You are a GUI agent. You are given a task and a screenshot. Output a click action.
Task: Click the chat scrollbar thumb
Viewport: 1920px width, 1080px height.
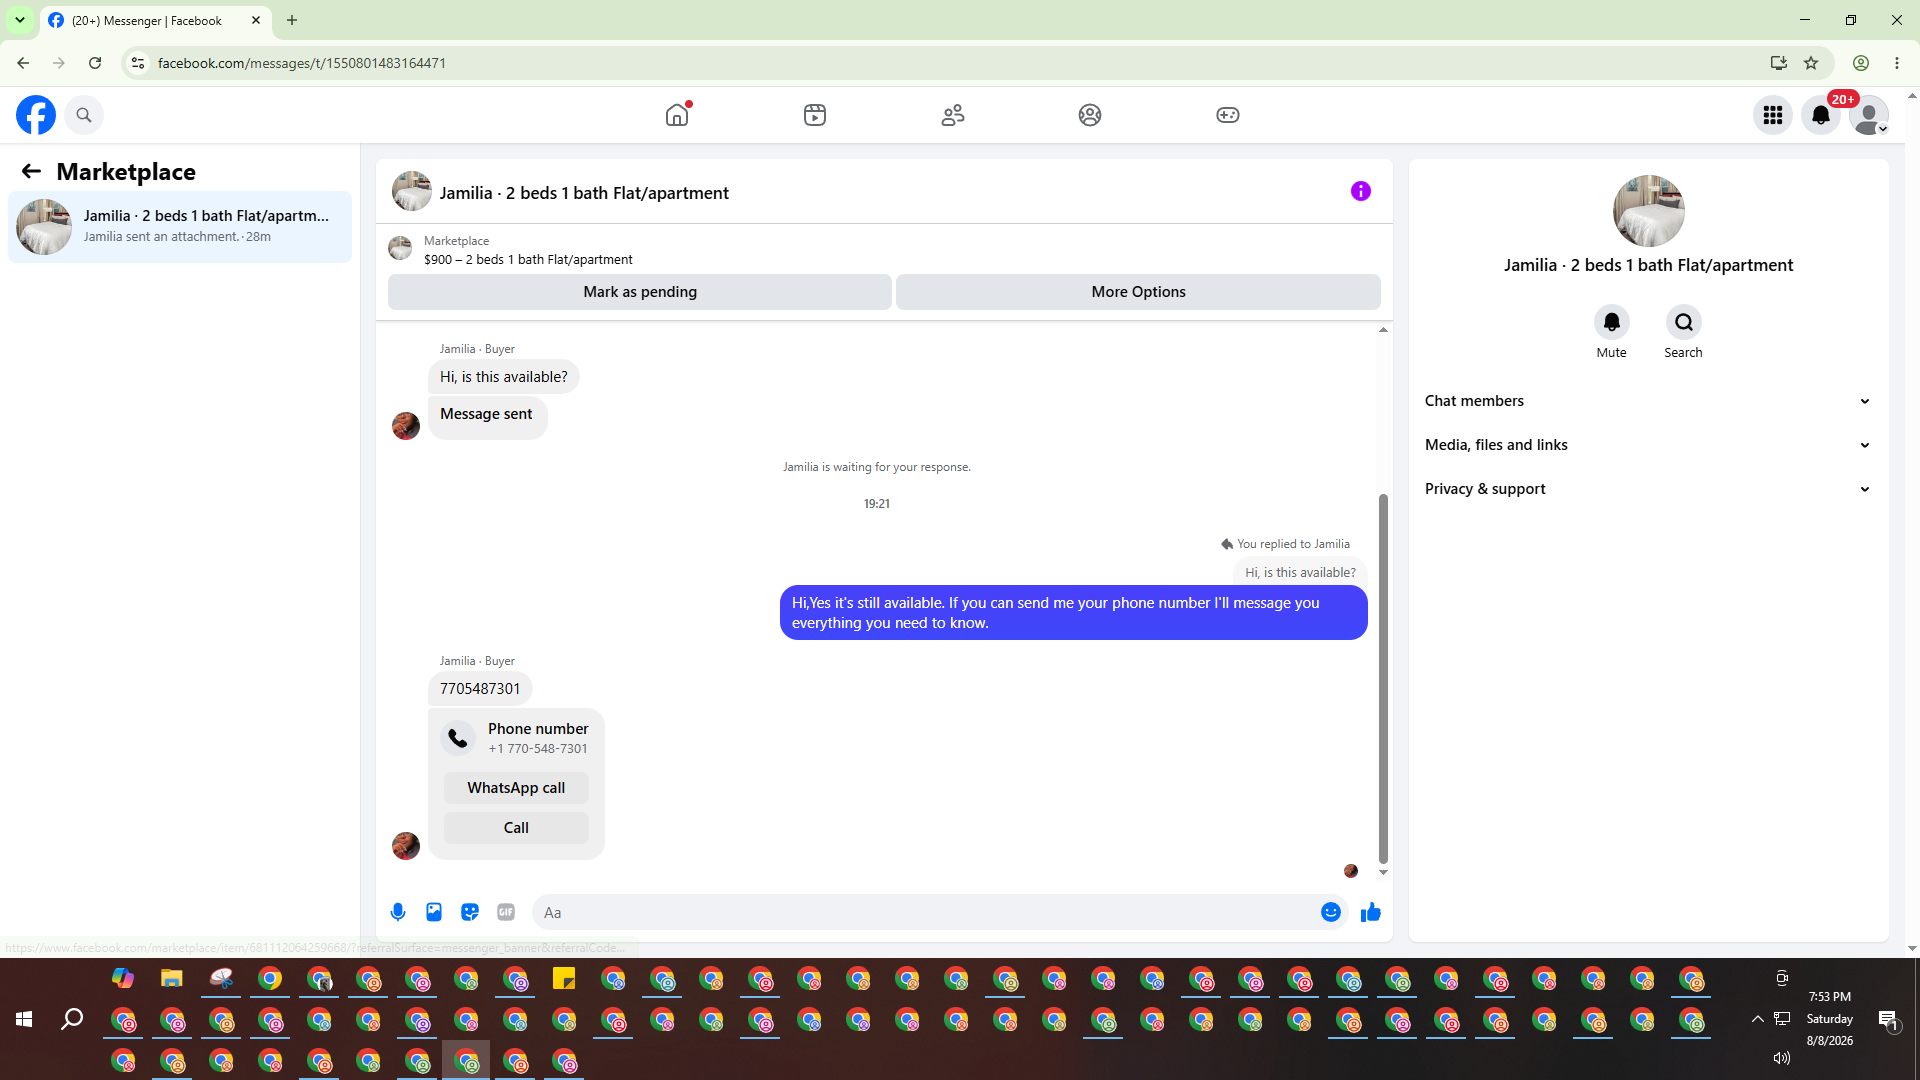pyautogui.click(x=1384, y=678)
